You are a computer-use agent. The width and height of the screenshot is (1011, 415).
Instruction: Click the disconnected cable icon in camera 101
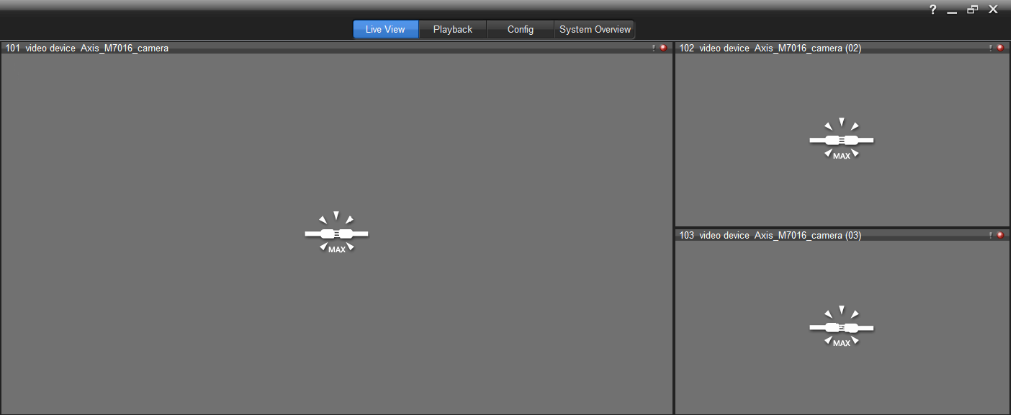[336, 233]
